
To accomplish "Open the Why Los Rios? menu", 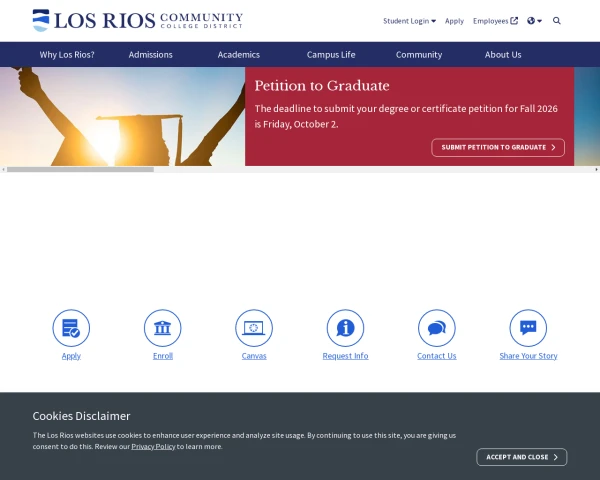I will click(x=67, y=55).
